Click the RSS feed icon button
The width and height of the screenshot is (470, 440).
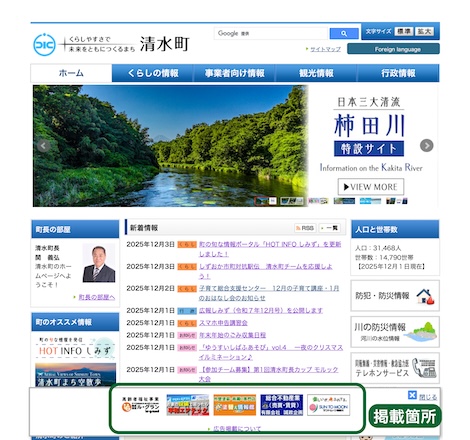[305, 228]
